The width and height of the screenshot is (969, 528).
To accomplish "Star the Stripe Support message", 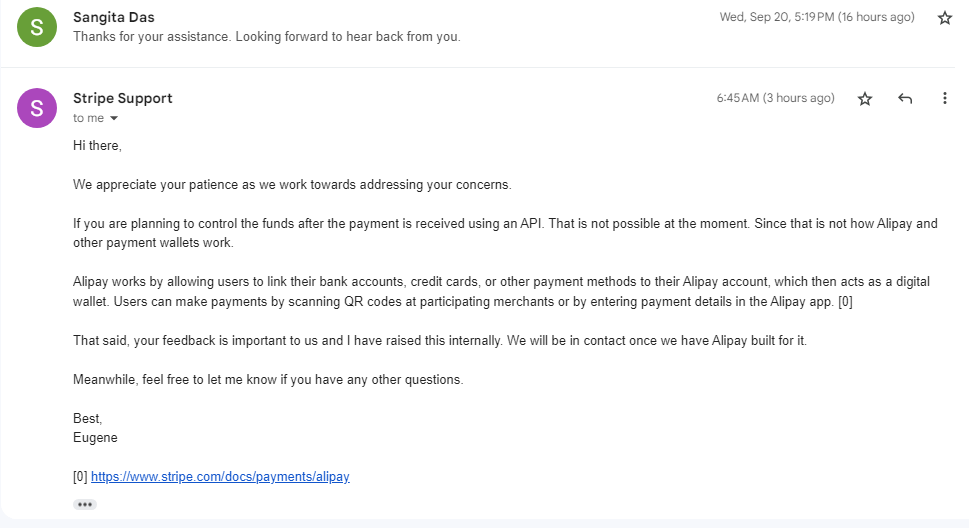I will [865, 98].
